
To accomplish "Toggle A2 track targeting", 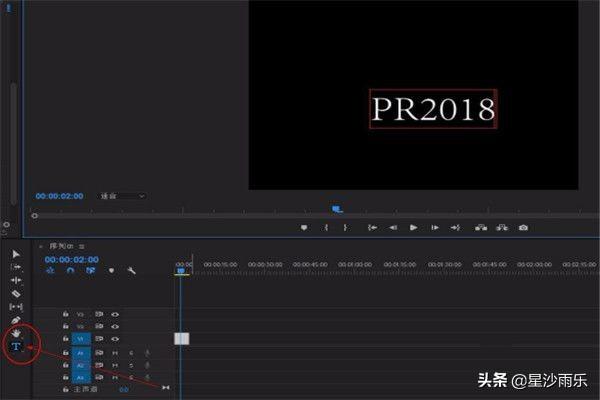I will [x=81, y=366].
